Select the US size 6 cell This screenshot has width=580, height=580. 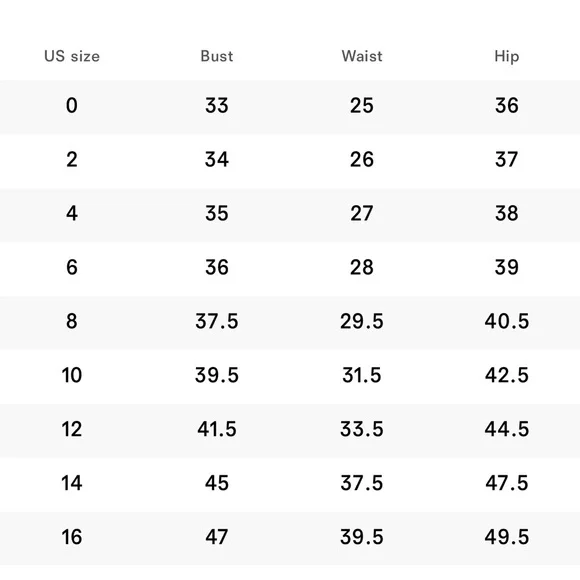[x=72, y=267]
